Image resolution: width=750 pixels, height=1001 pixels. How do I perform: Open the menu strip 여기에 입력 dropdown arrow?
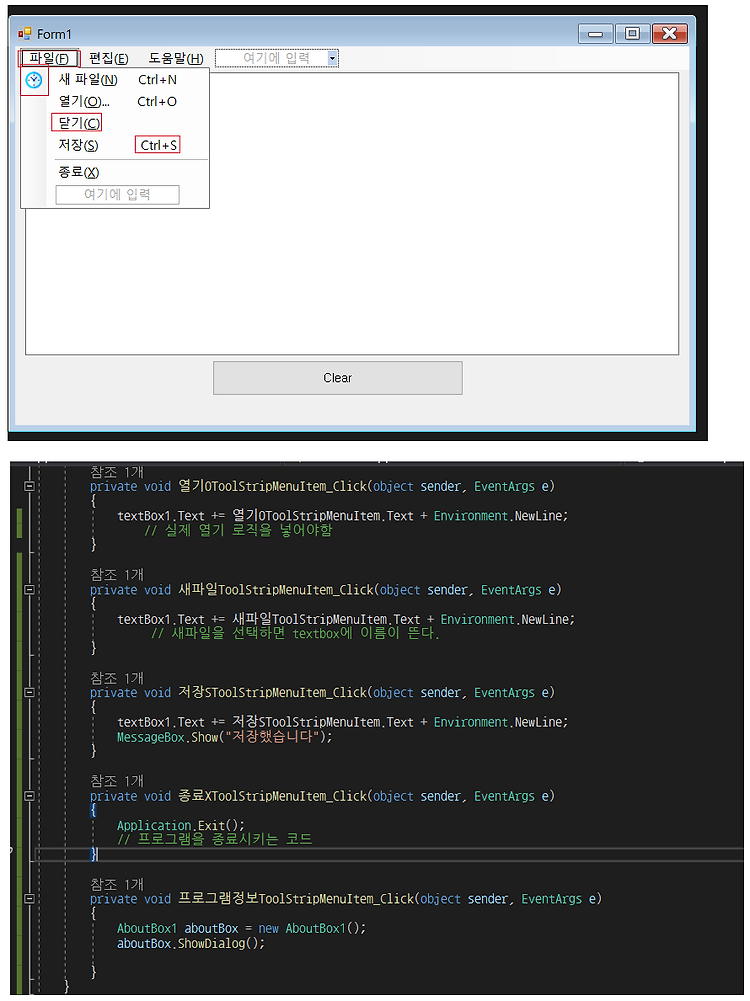tap(332, 59)
